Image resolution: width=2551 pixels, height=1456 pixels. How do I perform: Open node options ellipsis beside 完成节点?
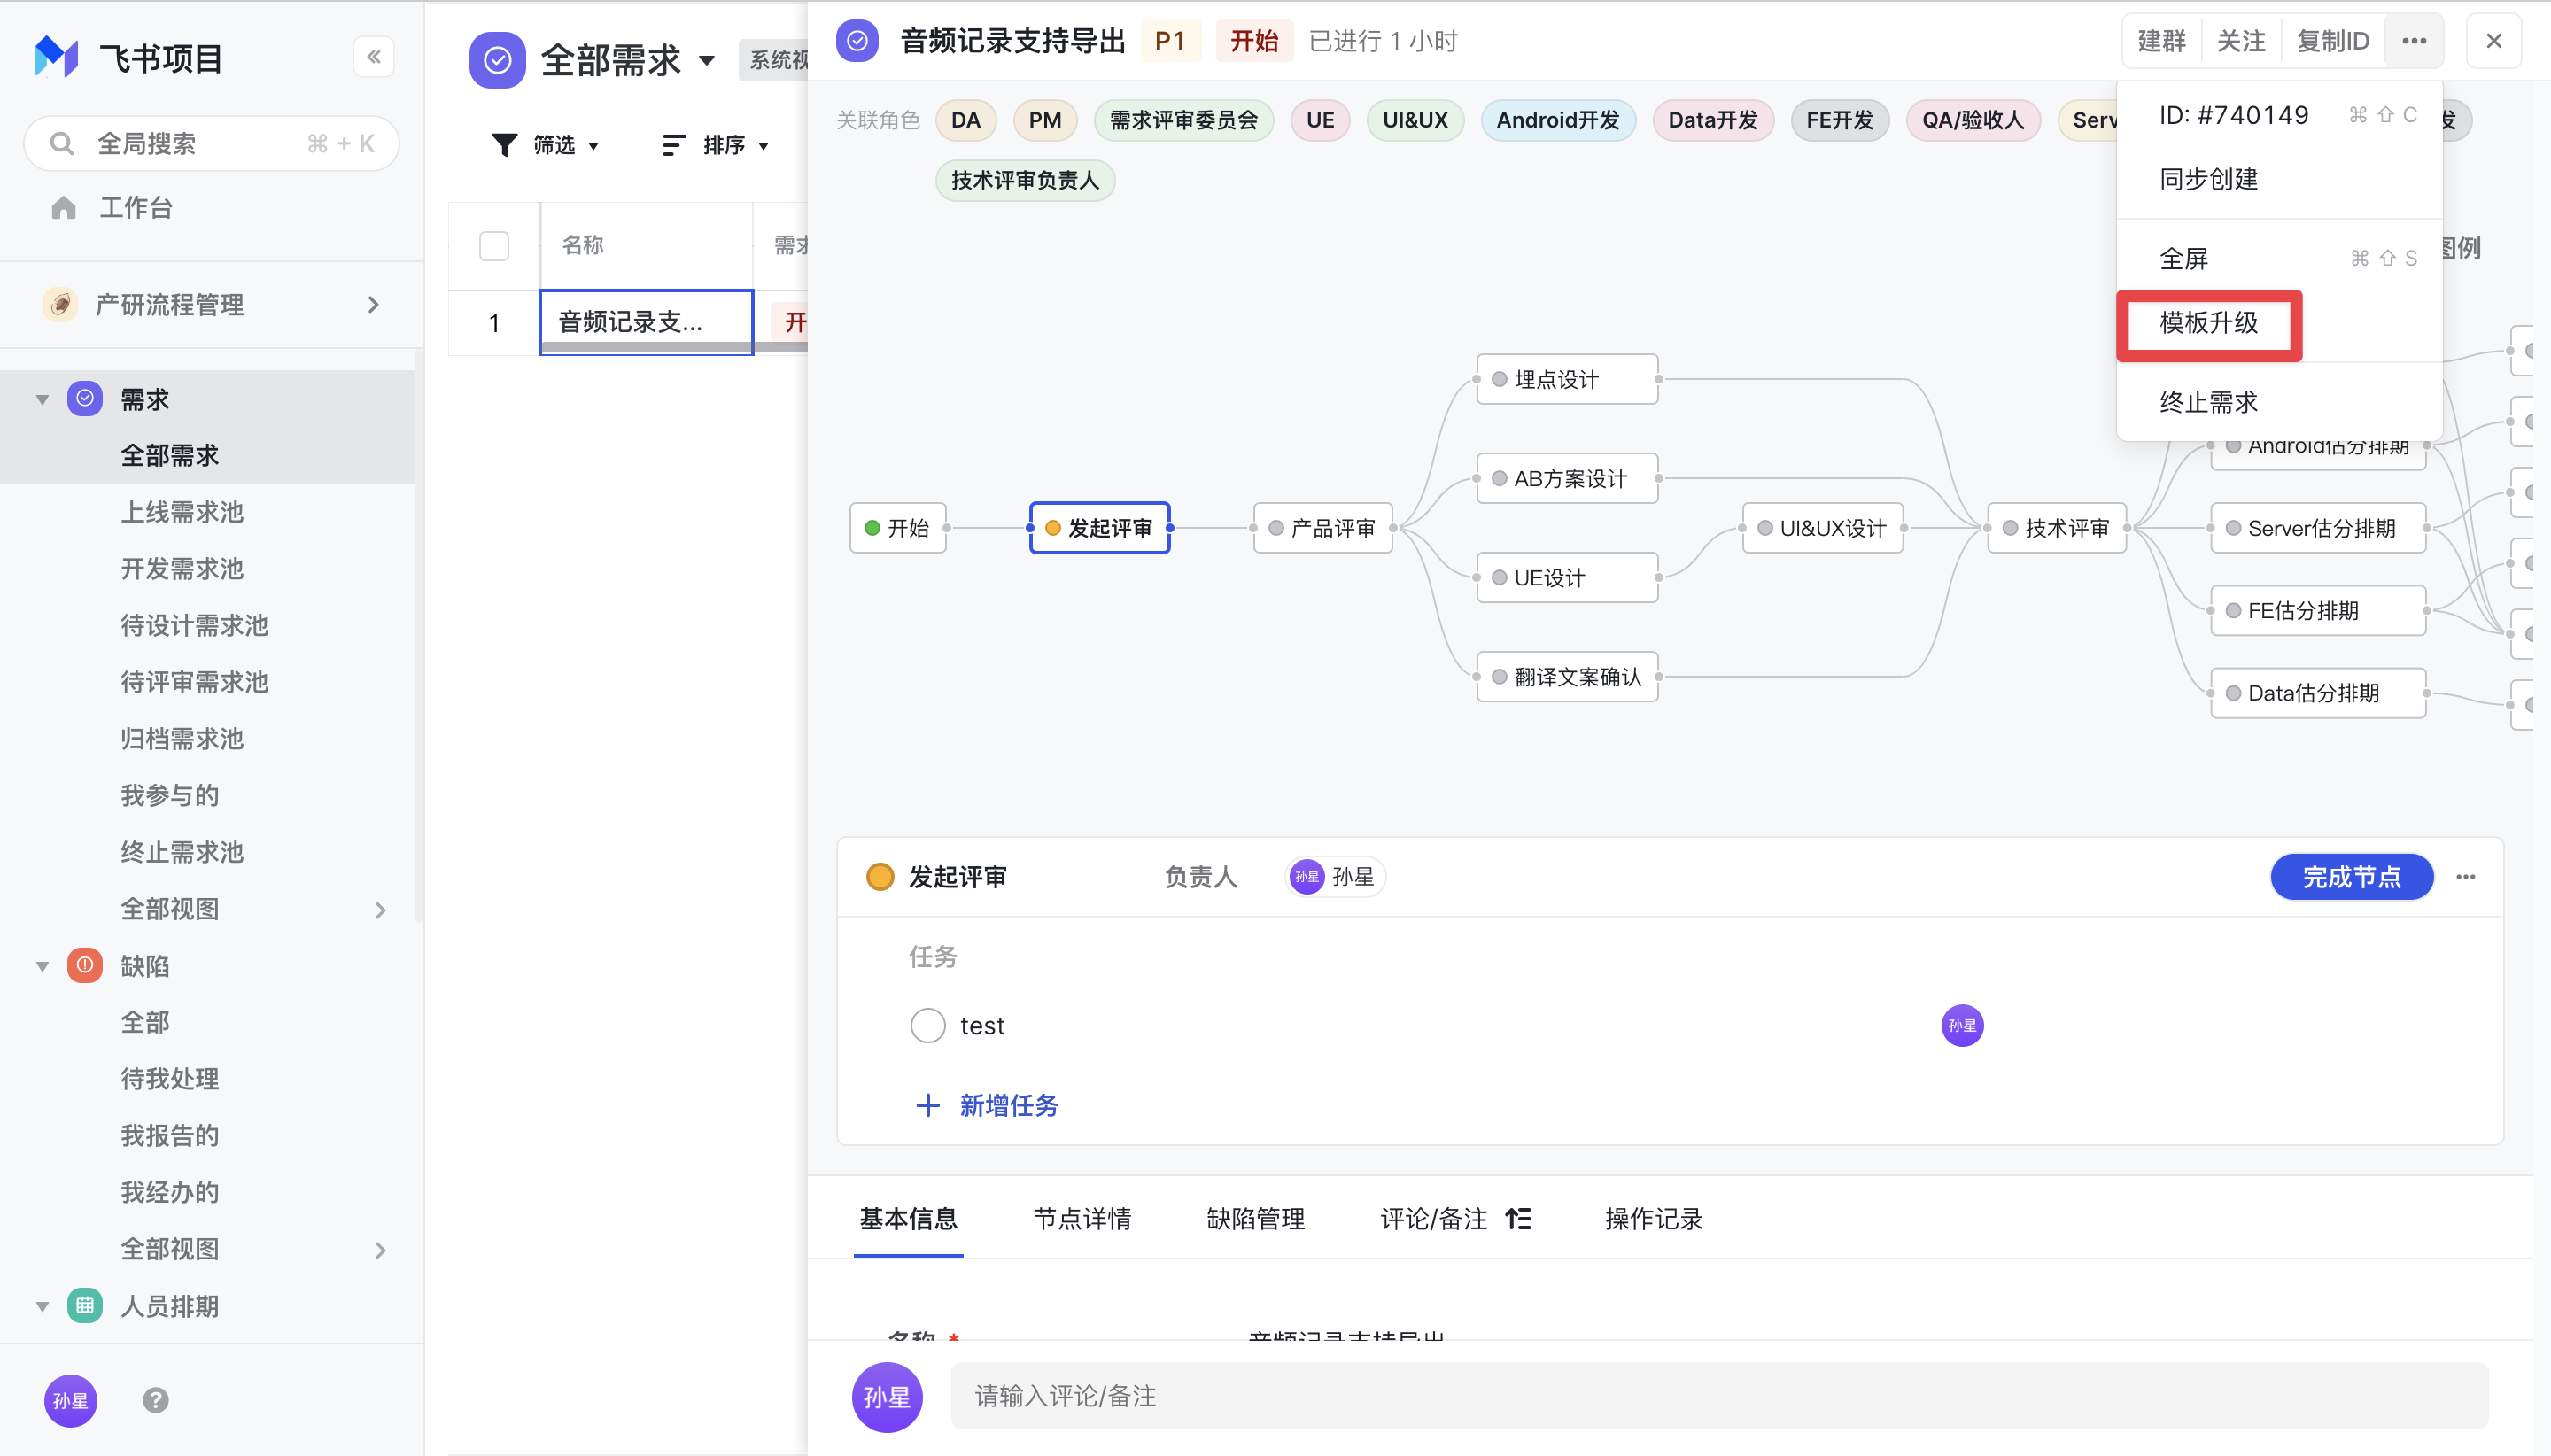click(2465, 877)
